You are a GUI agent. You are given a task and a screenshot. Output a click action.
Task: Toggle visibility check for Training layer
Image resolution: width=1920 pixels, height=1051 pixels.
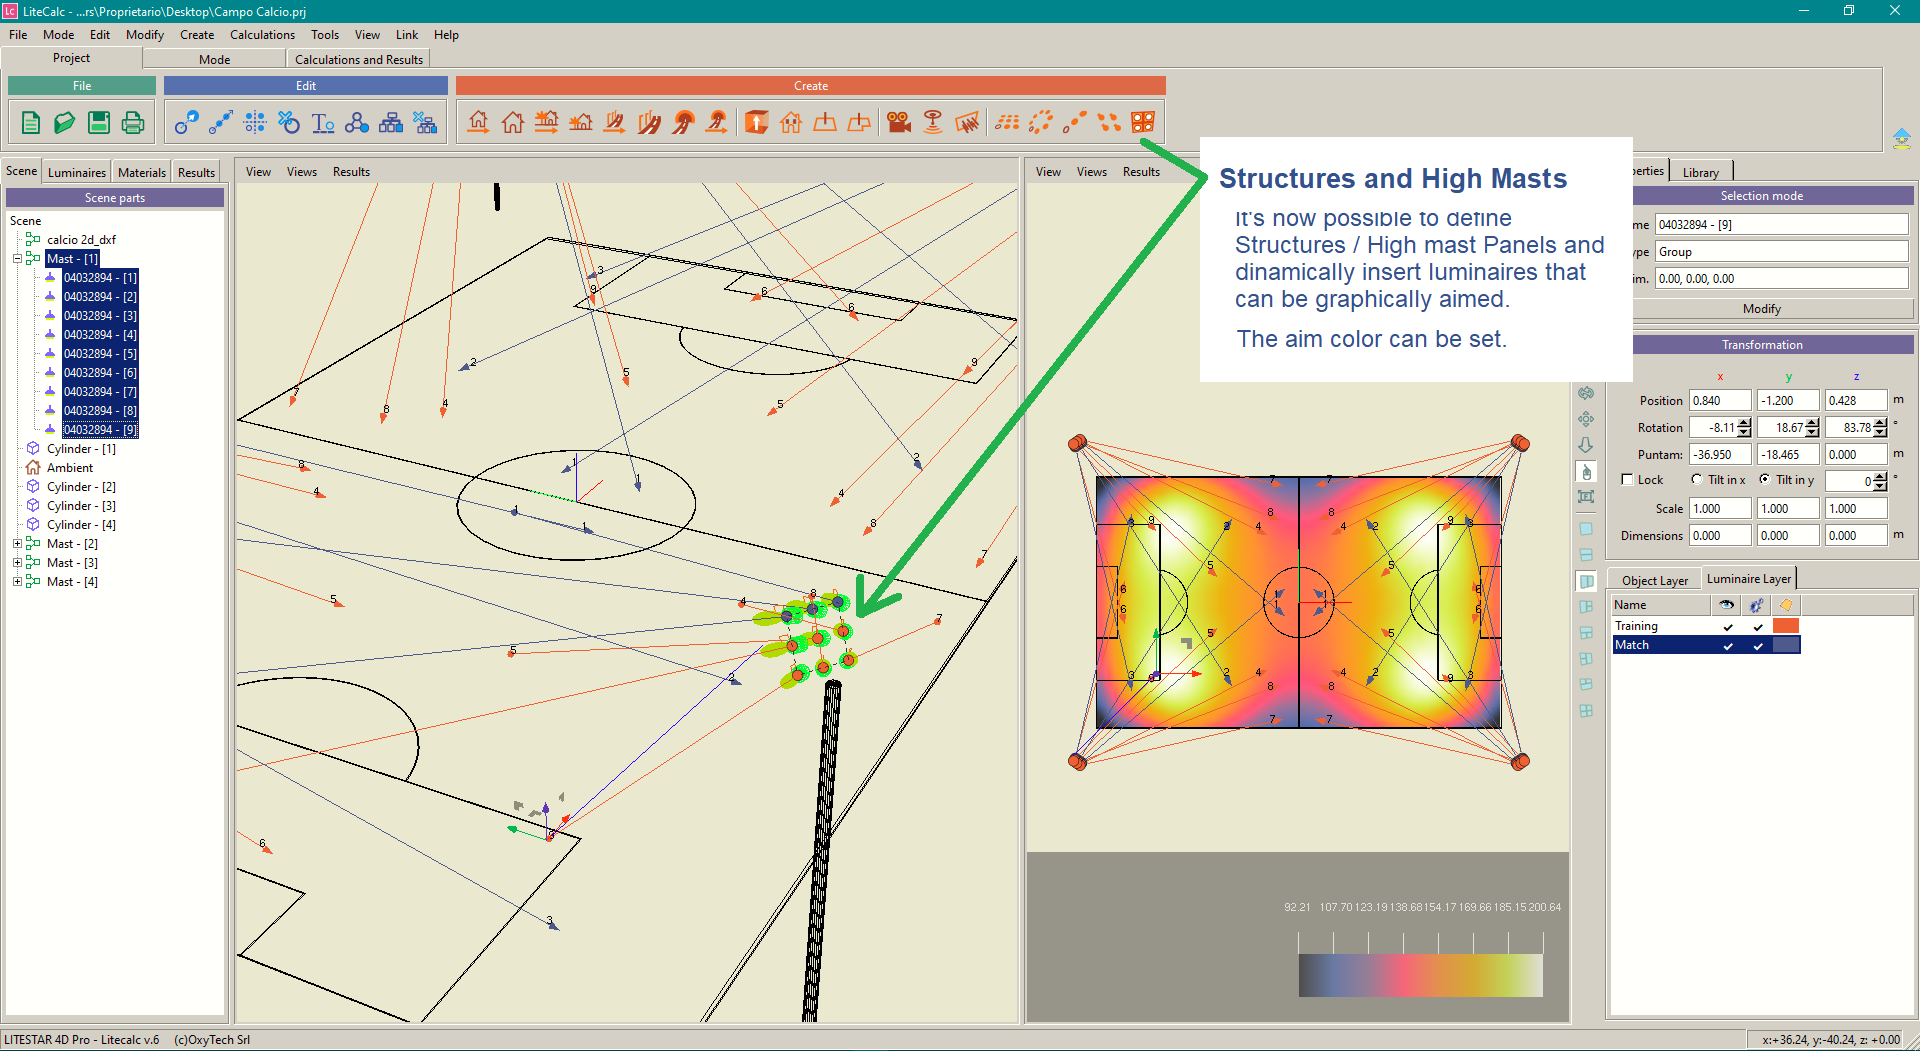[x=1728, y=627]
